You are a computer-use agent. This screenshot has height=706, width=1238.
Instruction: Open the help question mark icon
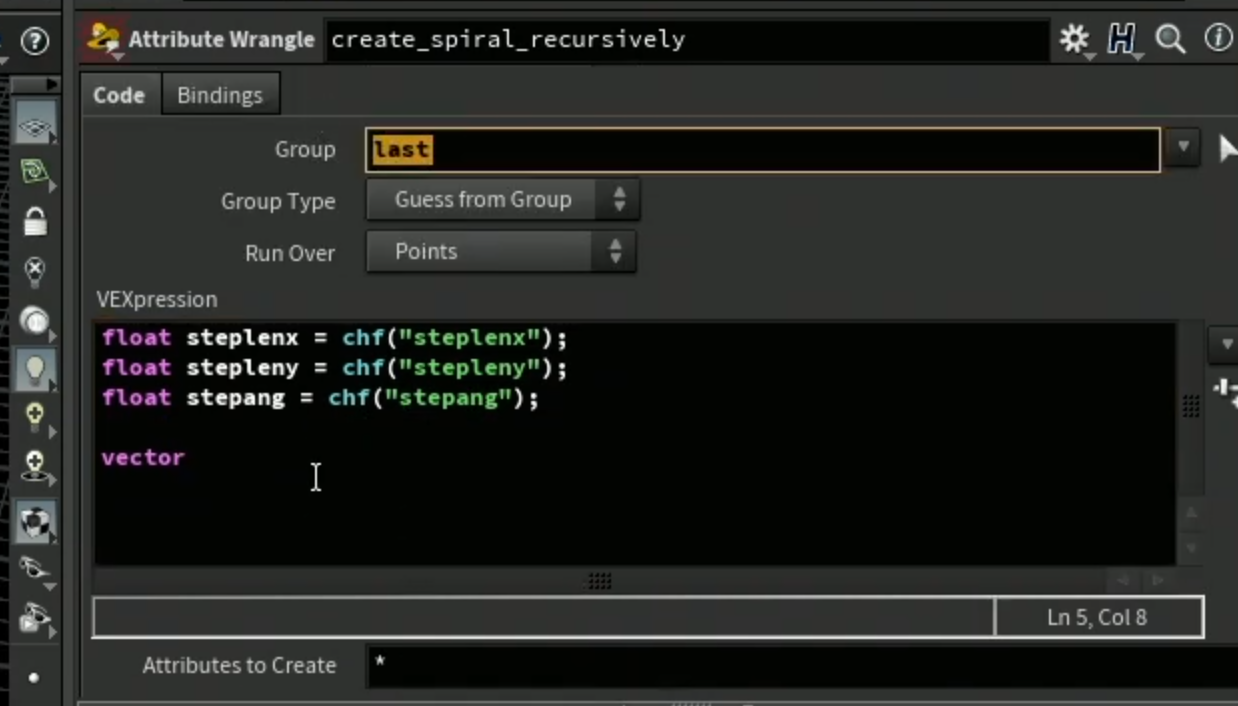35,40
